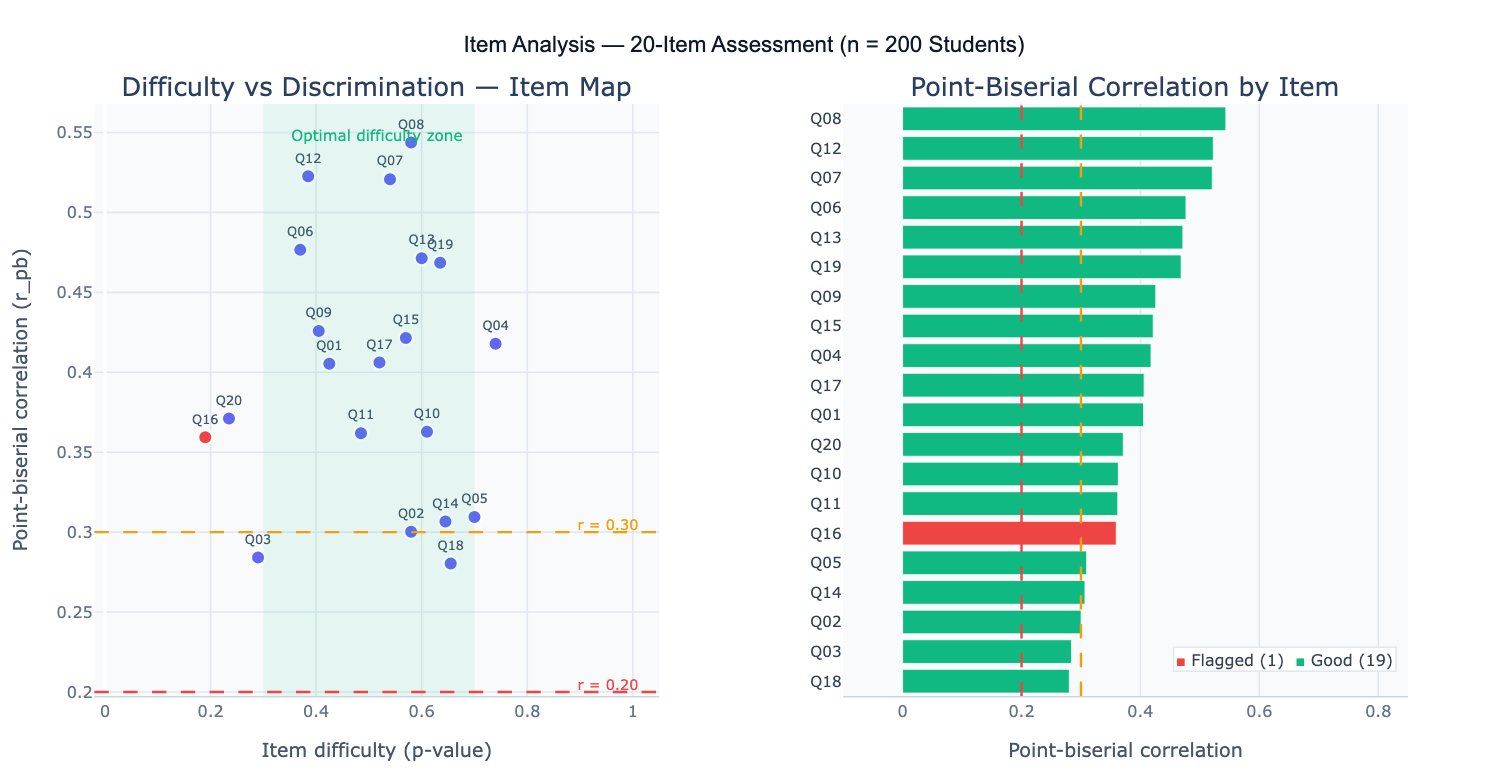This screenshot has height=784, width=1488.
Task: Click the red Q16 bar in bar chart
Action: 1009,534
